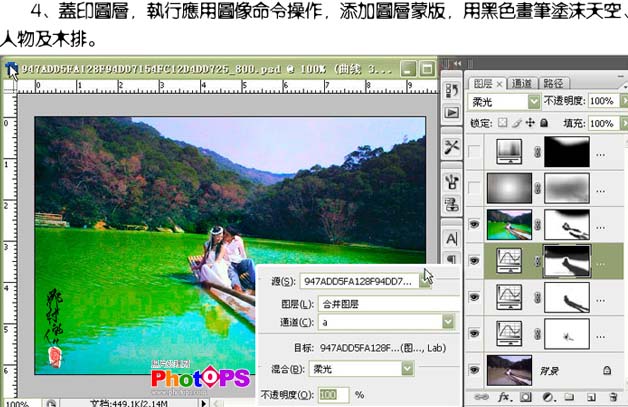
Task: Switch to the 通道 tab
Action: click(520, 83)
